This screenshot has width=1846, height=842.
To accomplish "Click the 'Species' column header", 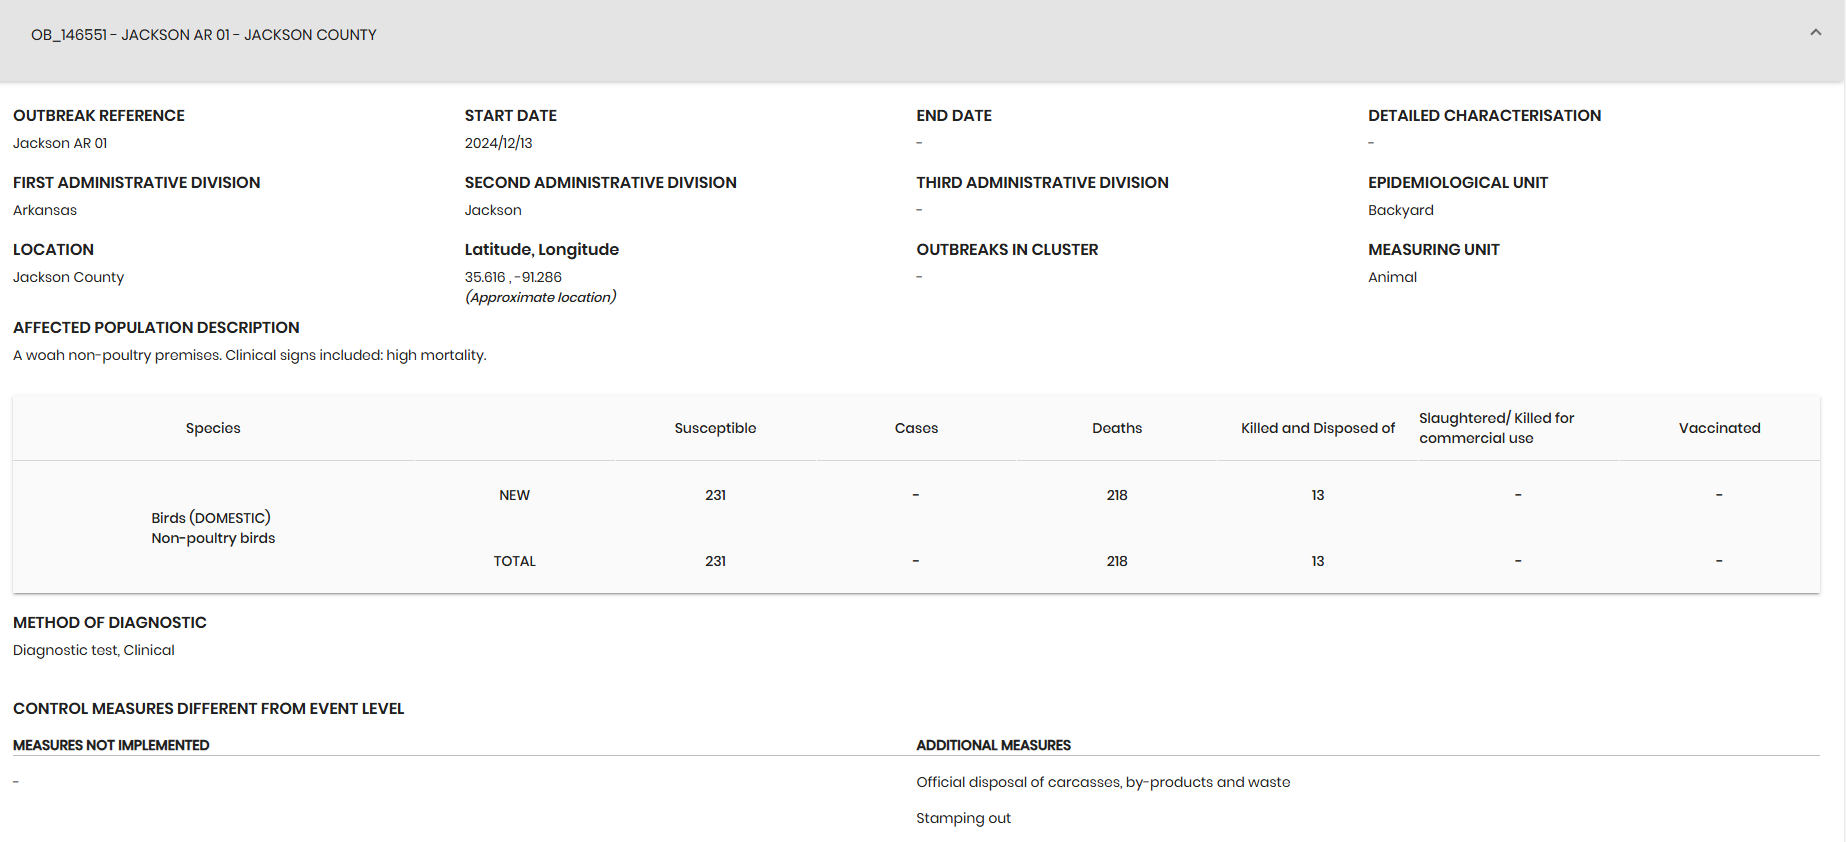I will tap(213, 428).
